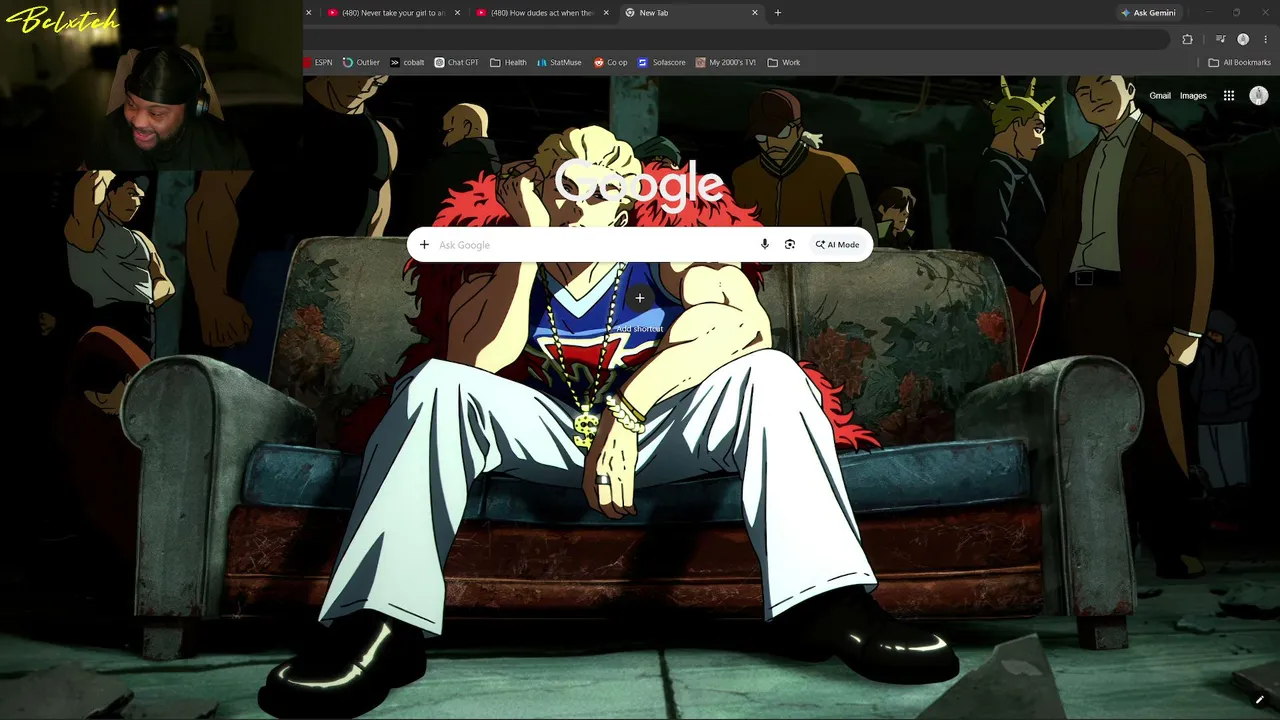Open the cobalt bookmark
The height and width of the screenshot is (720, 1280).
[x=407, y=62]
